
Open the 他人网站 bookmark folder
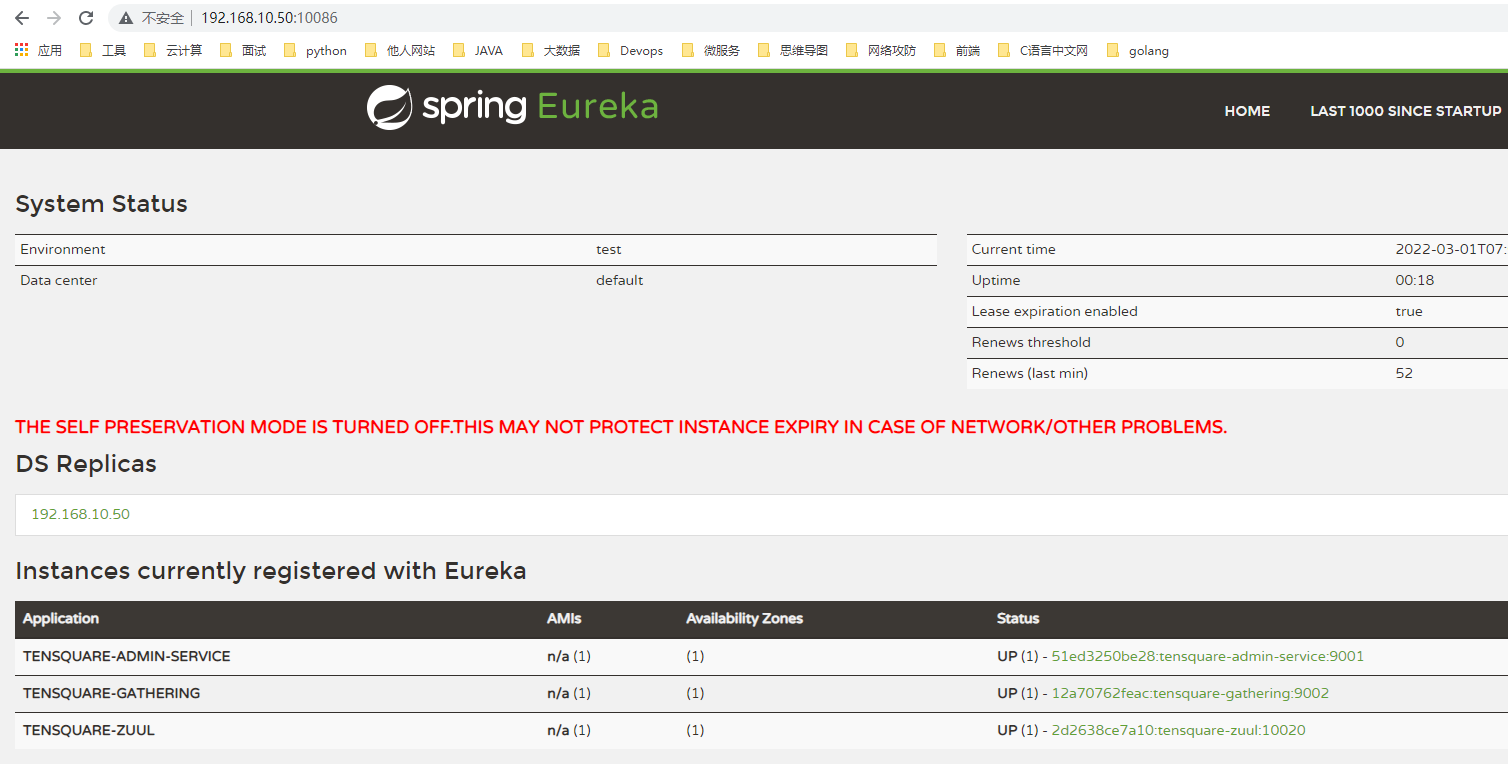(x=399, y=50)
